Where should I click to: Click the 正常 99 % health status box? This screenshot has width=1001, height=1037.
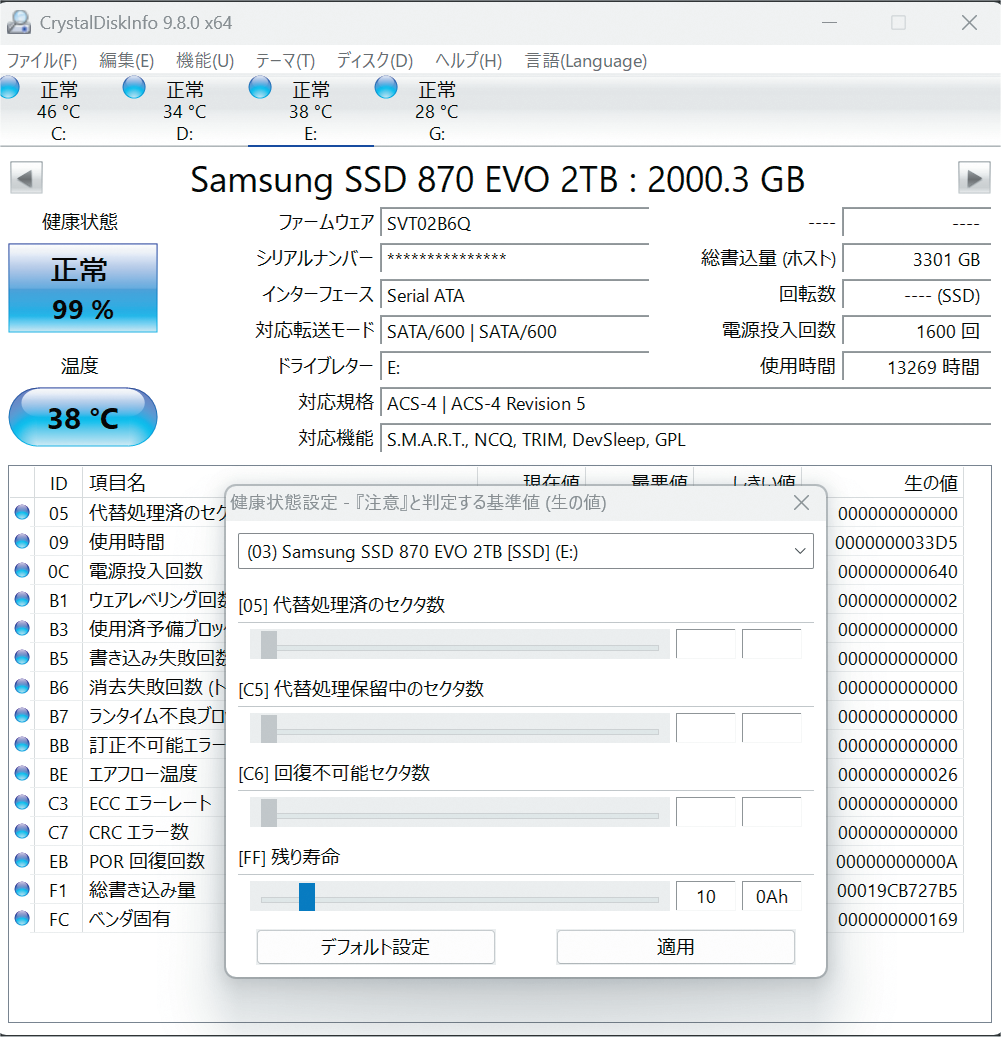tap(83, 288)
